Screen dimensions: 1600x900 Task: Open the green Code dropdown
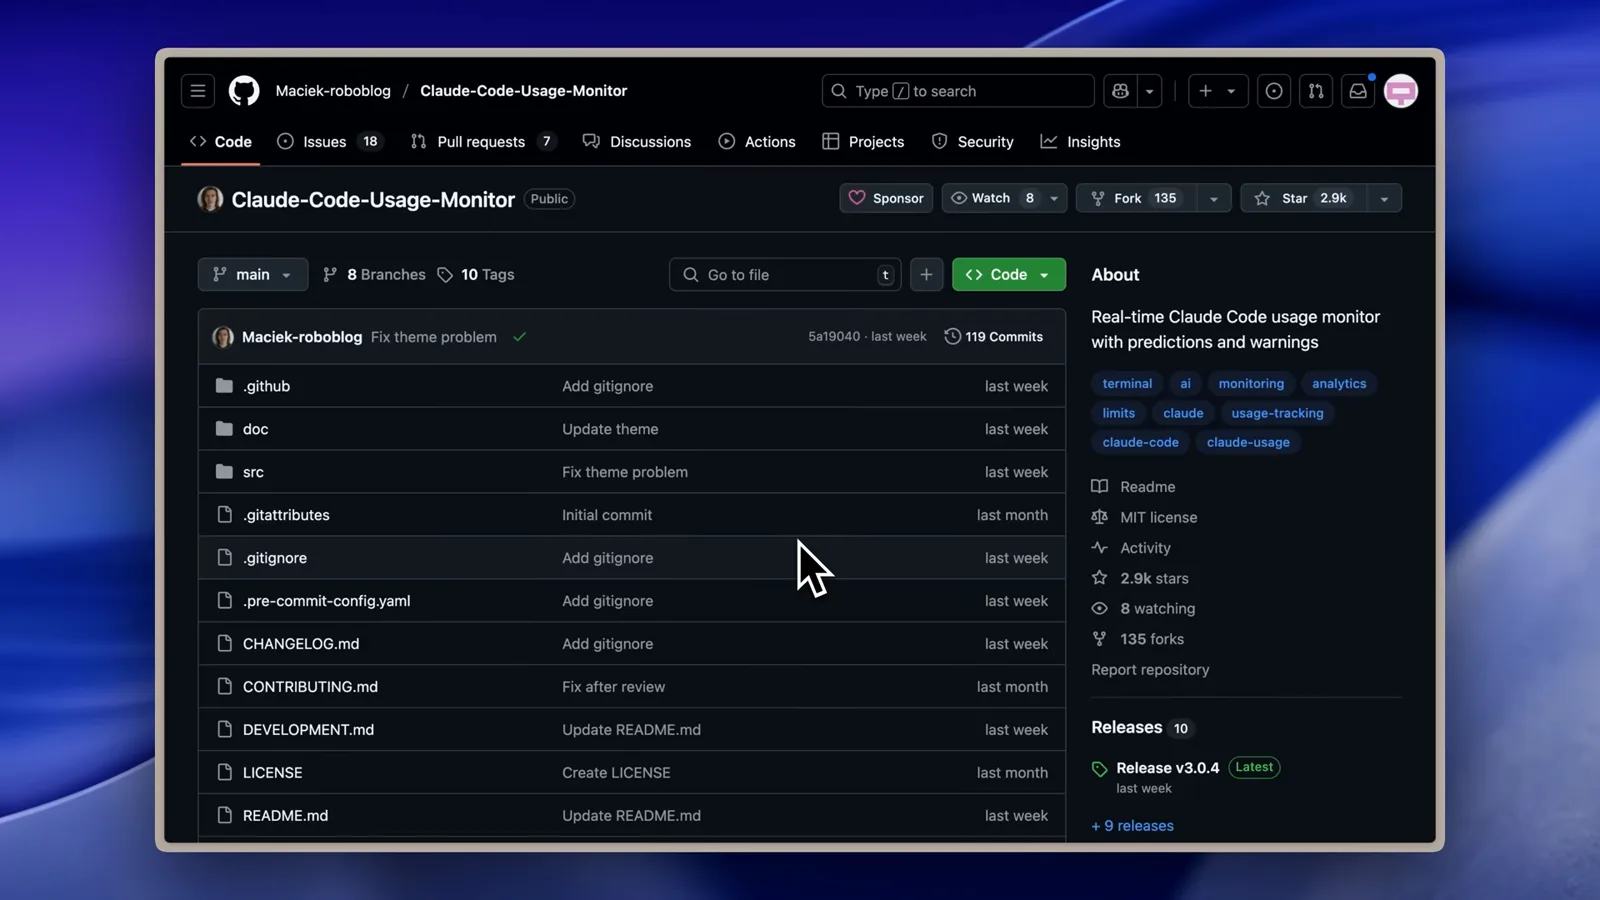1009,274
